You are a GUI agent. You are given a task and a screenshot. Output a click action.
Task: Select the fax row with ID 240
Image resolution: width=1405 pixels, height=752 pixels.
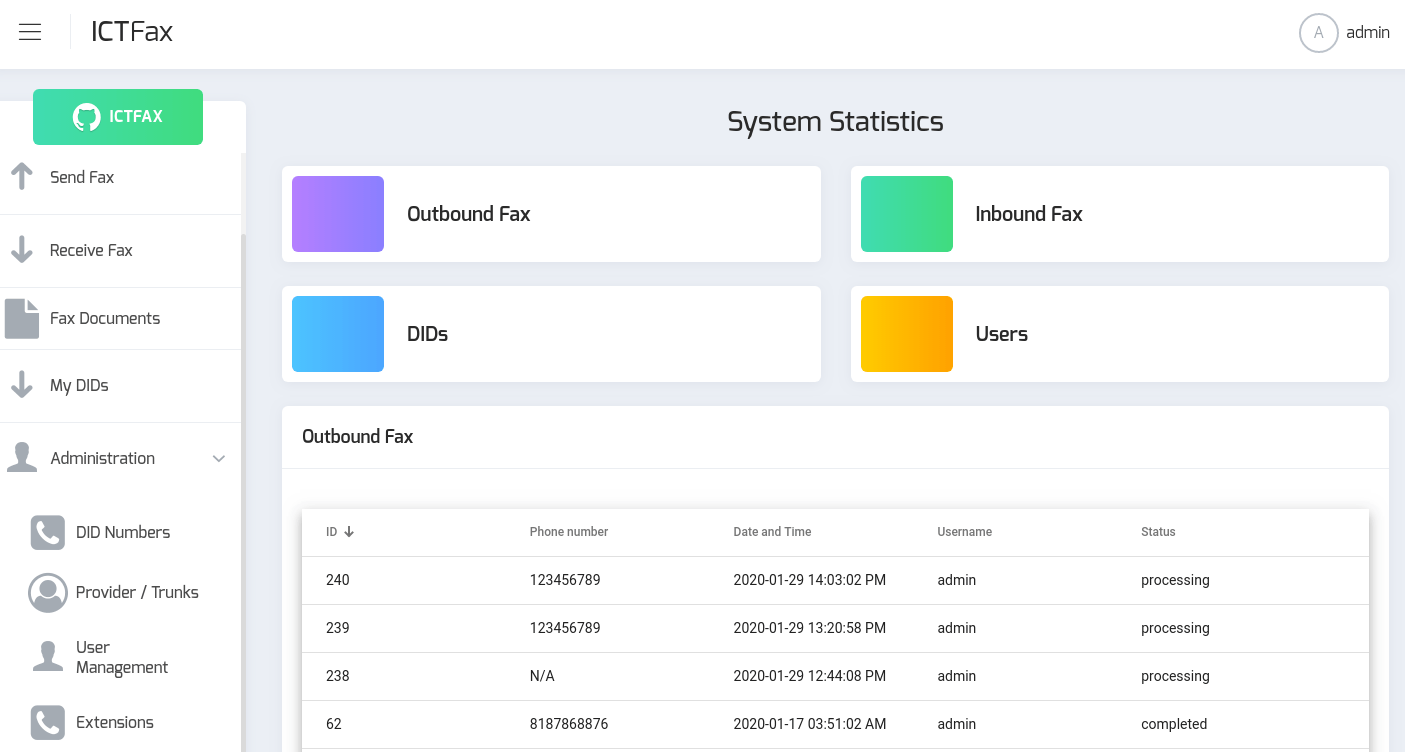(x=835, y=580)
